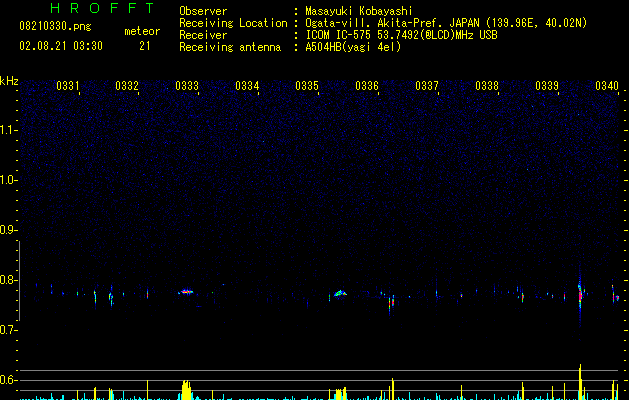The height and width of the screenshot is (400, 629).
Task: Click the ICOM IC-575 receiver frequency text
Action: [401, 35]
